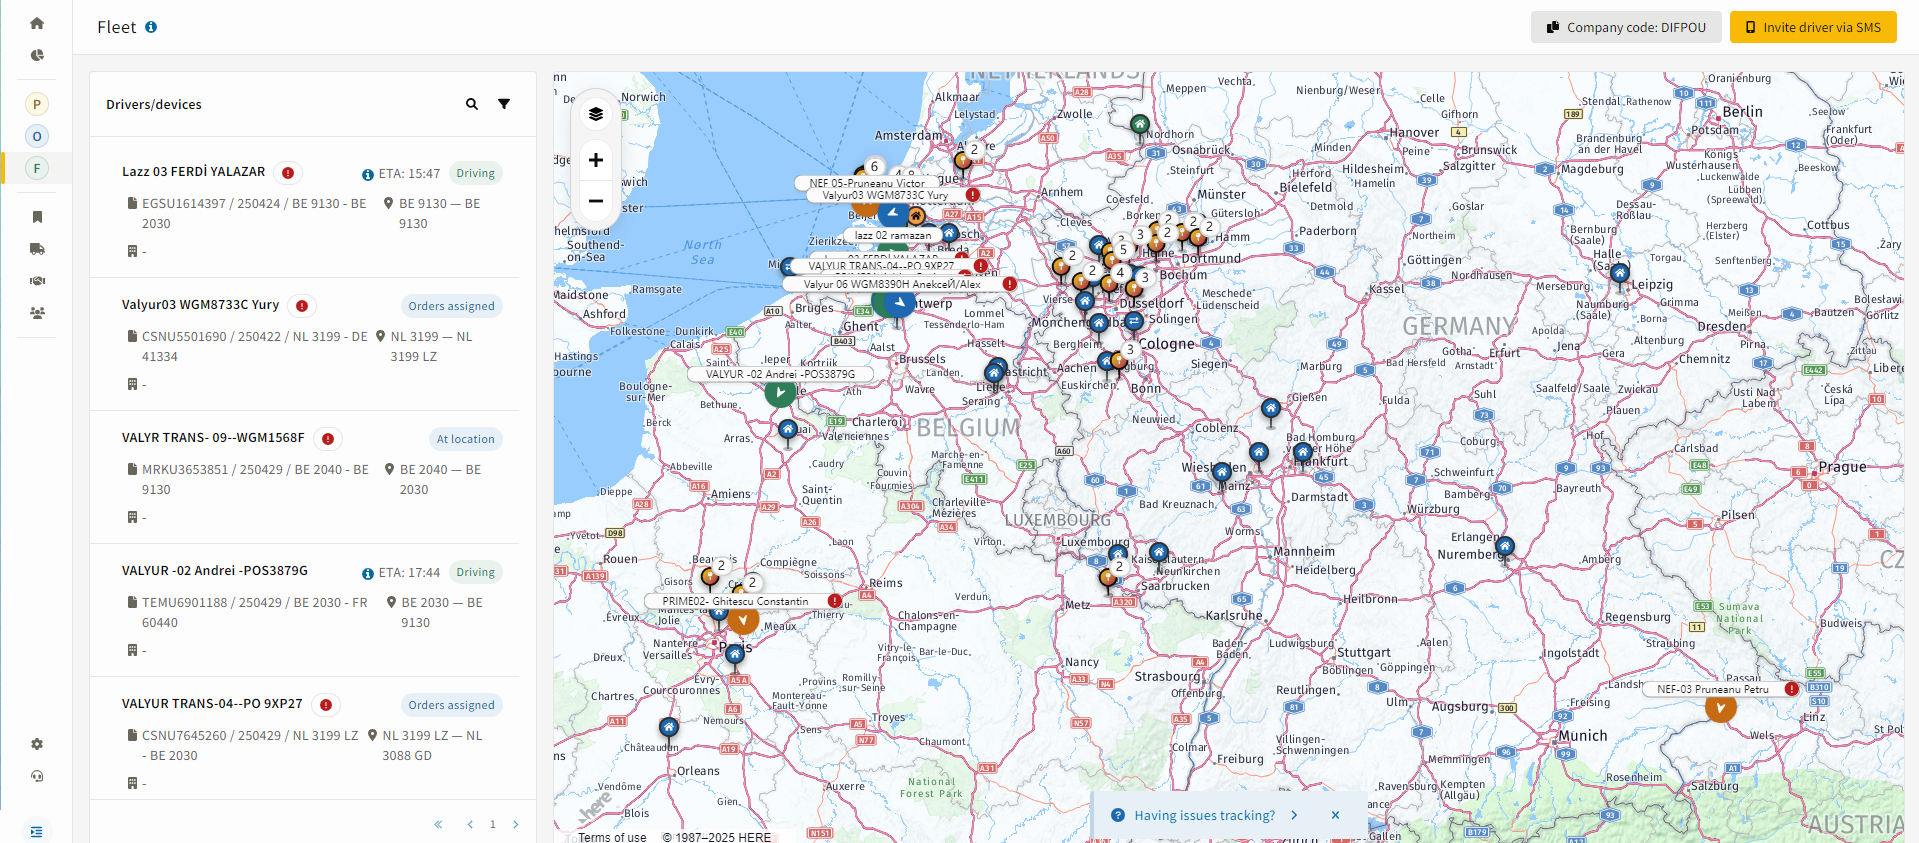Image resolution: width=1919 pixels, height=843 pixels.
Task: Click Invite driver via SMS
Action: click(1813, 27)
